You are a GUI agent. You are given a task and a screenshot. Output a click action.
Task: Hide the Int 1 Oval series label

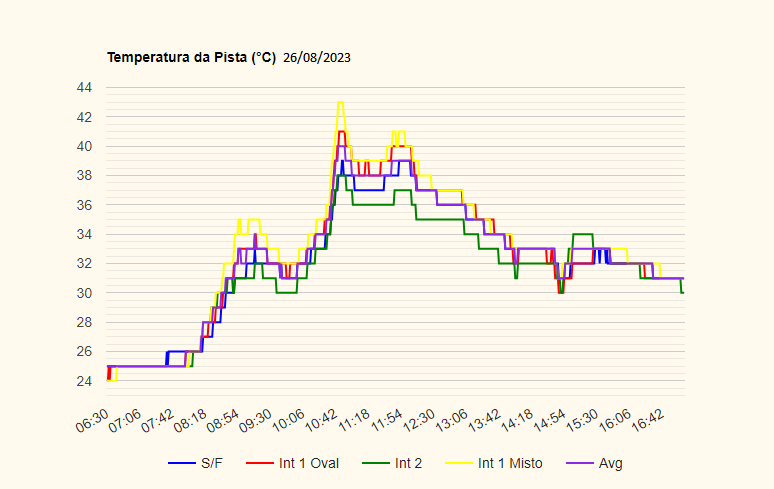[310, 463]
